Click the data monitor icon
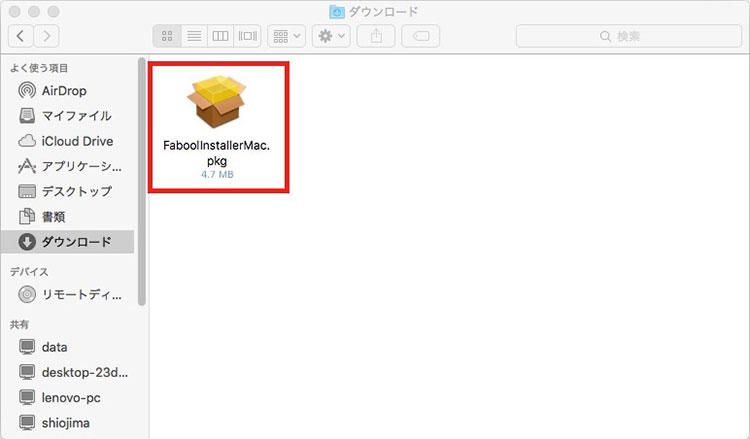The image size is (750, 439). 27,347
